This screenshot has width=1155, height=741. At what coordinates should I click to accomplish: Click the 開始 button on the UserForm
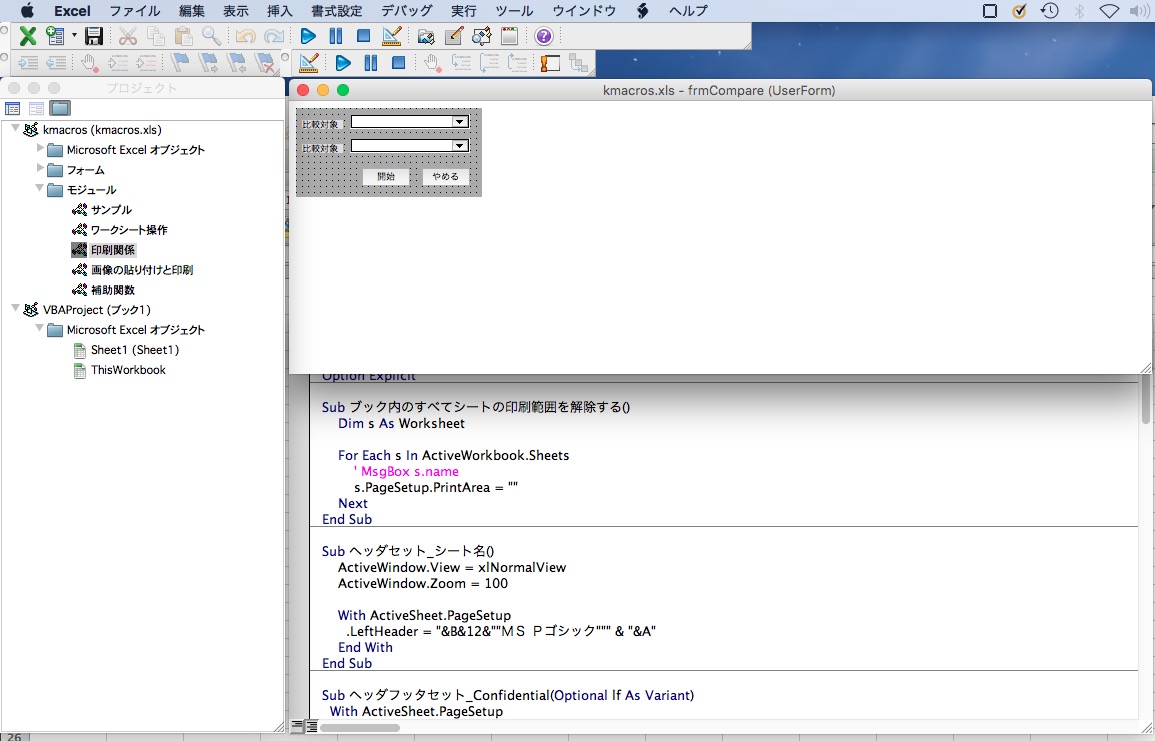pos(386,177)
